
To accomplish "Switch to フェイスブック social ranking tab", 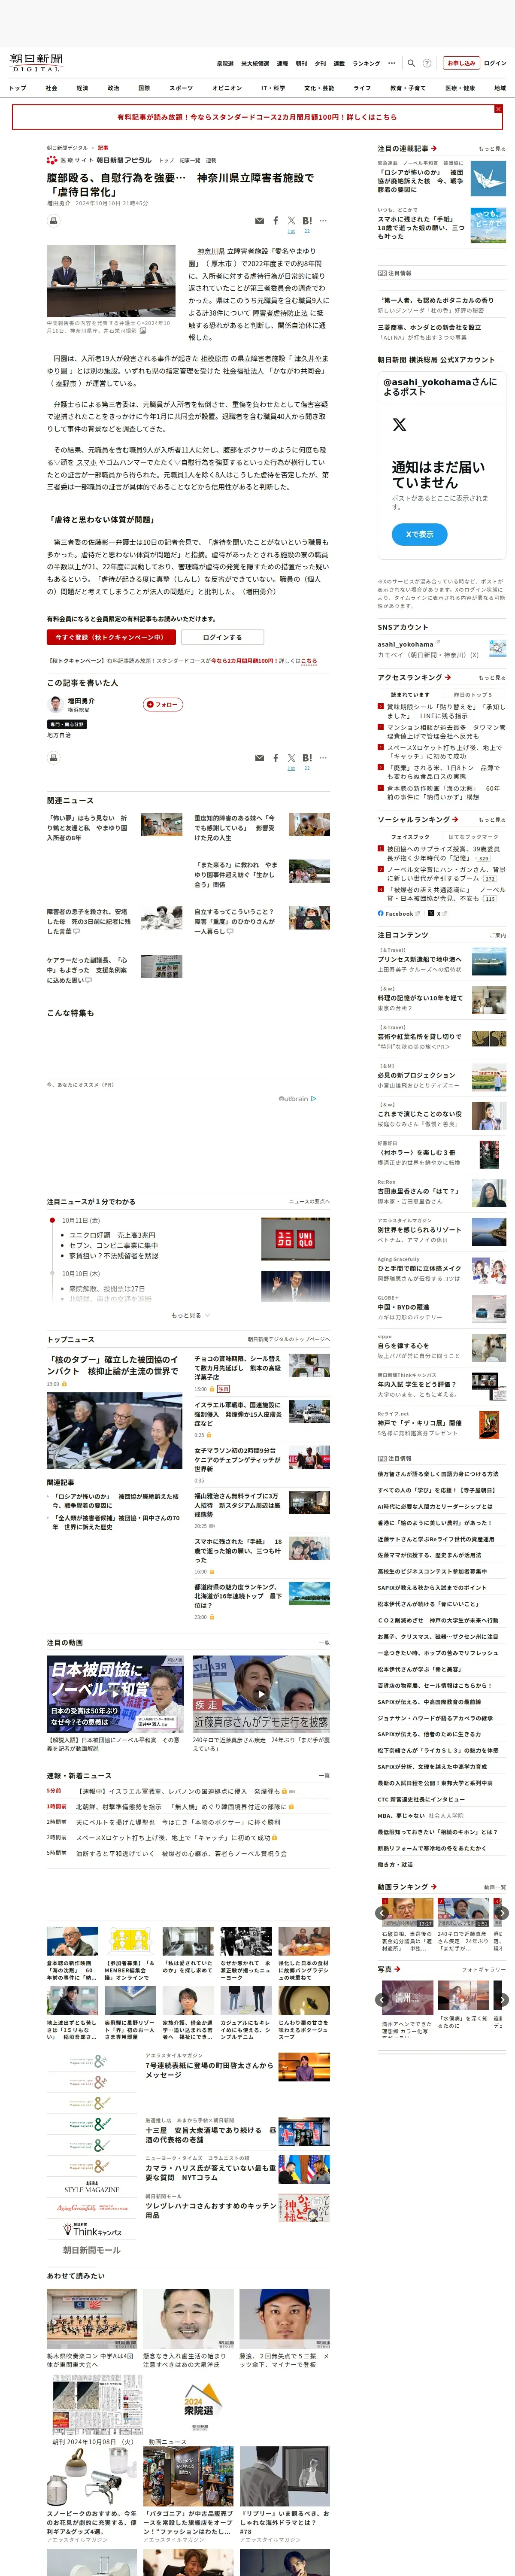I will (x=410, y=836).
